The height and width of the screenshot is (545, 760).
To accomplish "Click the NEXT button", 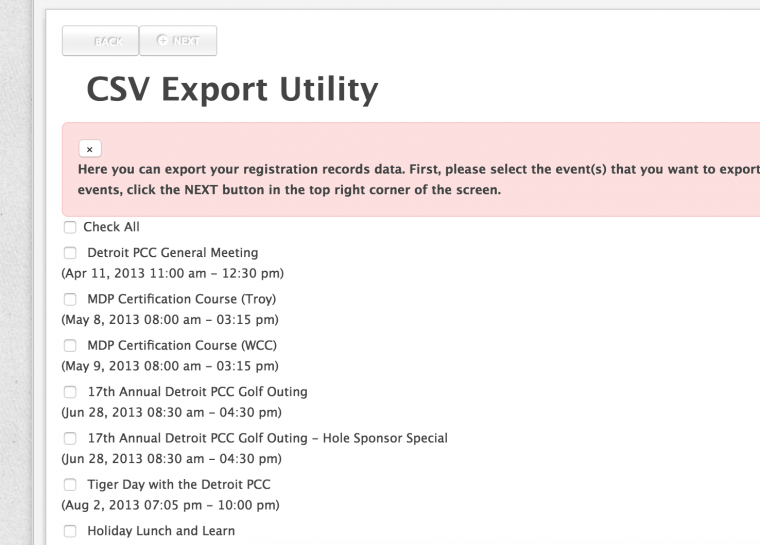I will [178, 41].
